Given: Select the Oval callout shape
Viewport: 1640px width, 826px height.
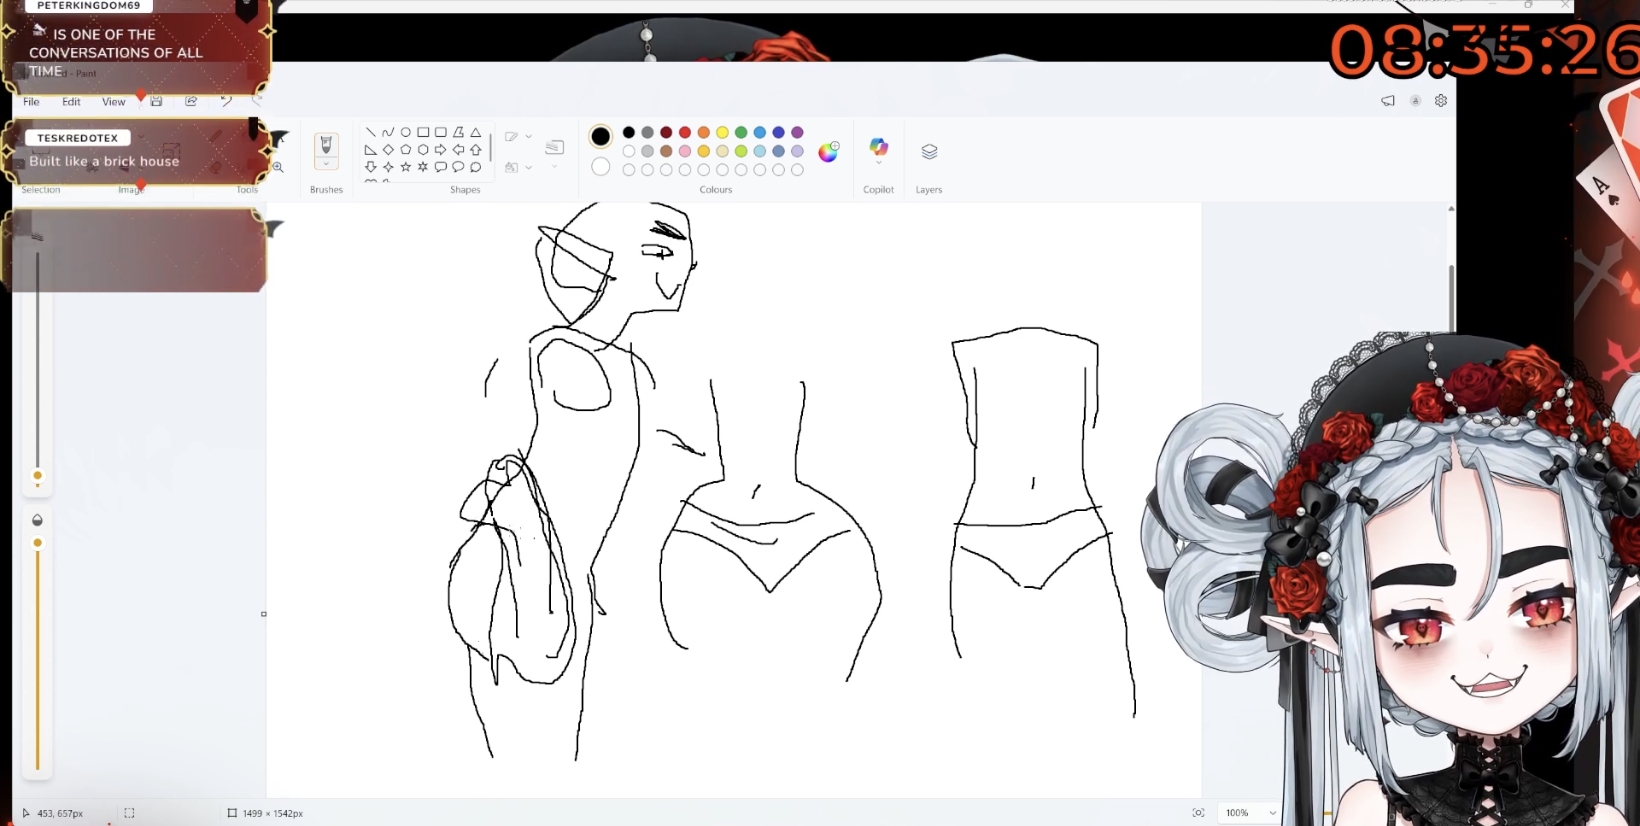Looking at the screenshot, I should click(458, 167).
